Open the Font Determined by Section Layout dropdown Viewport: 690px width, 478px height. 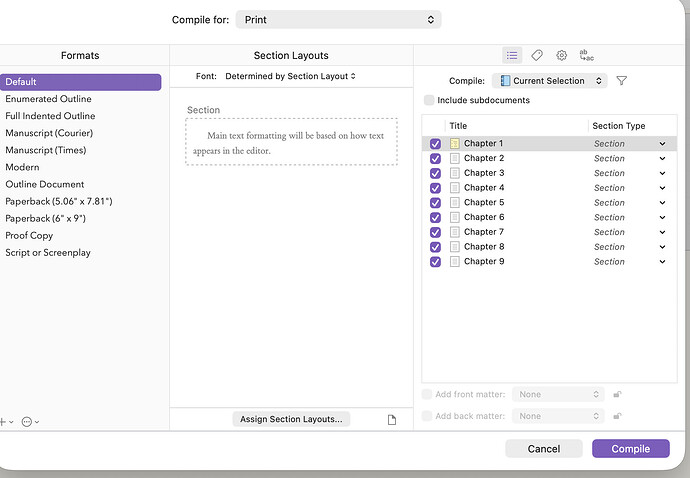pyautogui.click(x=290, y=76)
